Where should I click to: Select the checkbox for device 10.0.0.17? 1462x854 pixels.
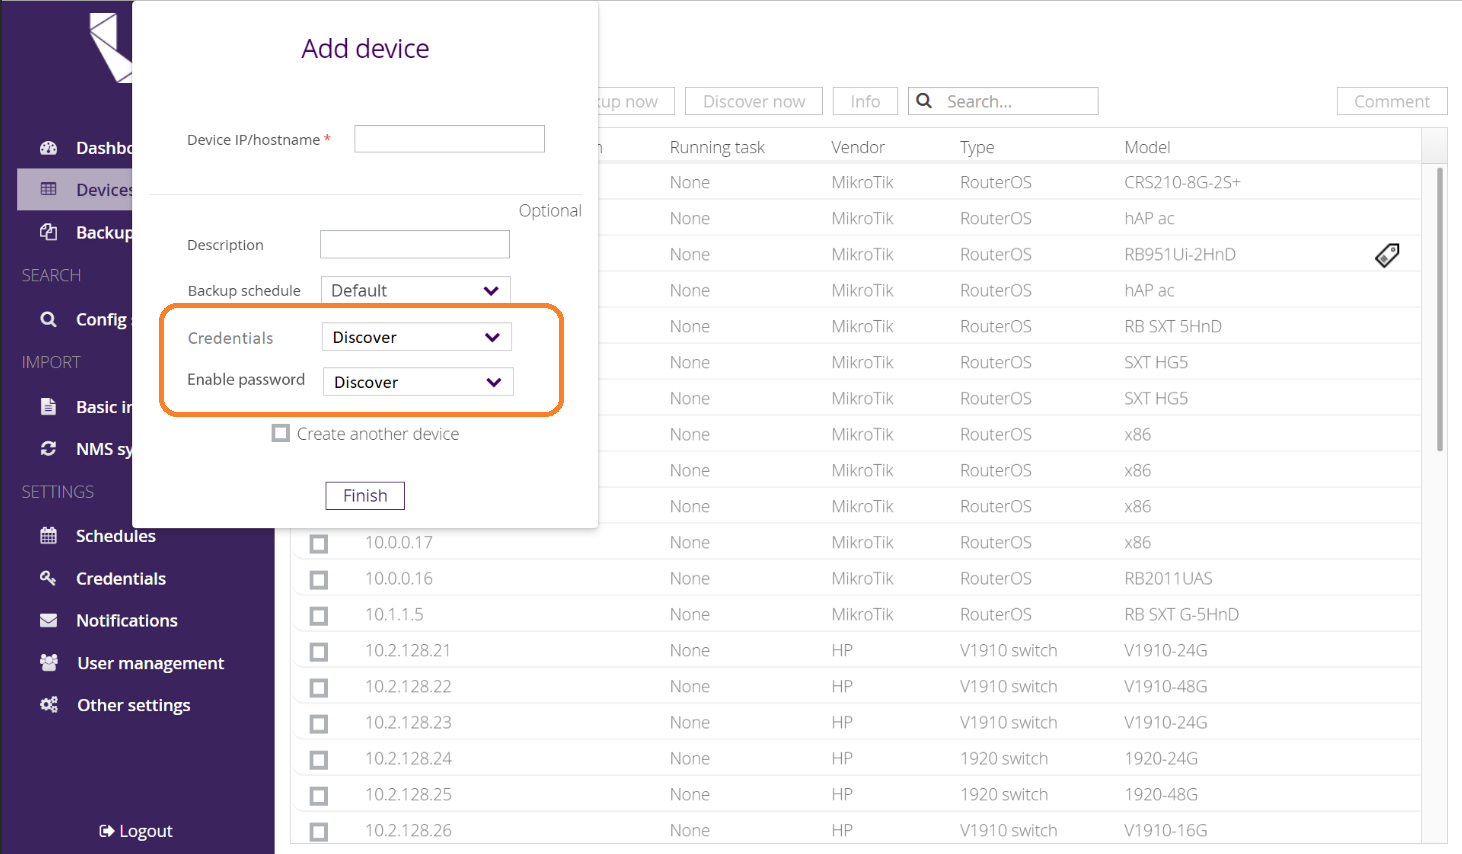click(x=319, y=543)
